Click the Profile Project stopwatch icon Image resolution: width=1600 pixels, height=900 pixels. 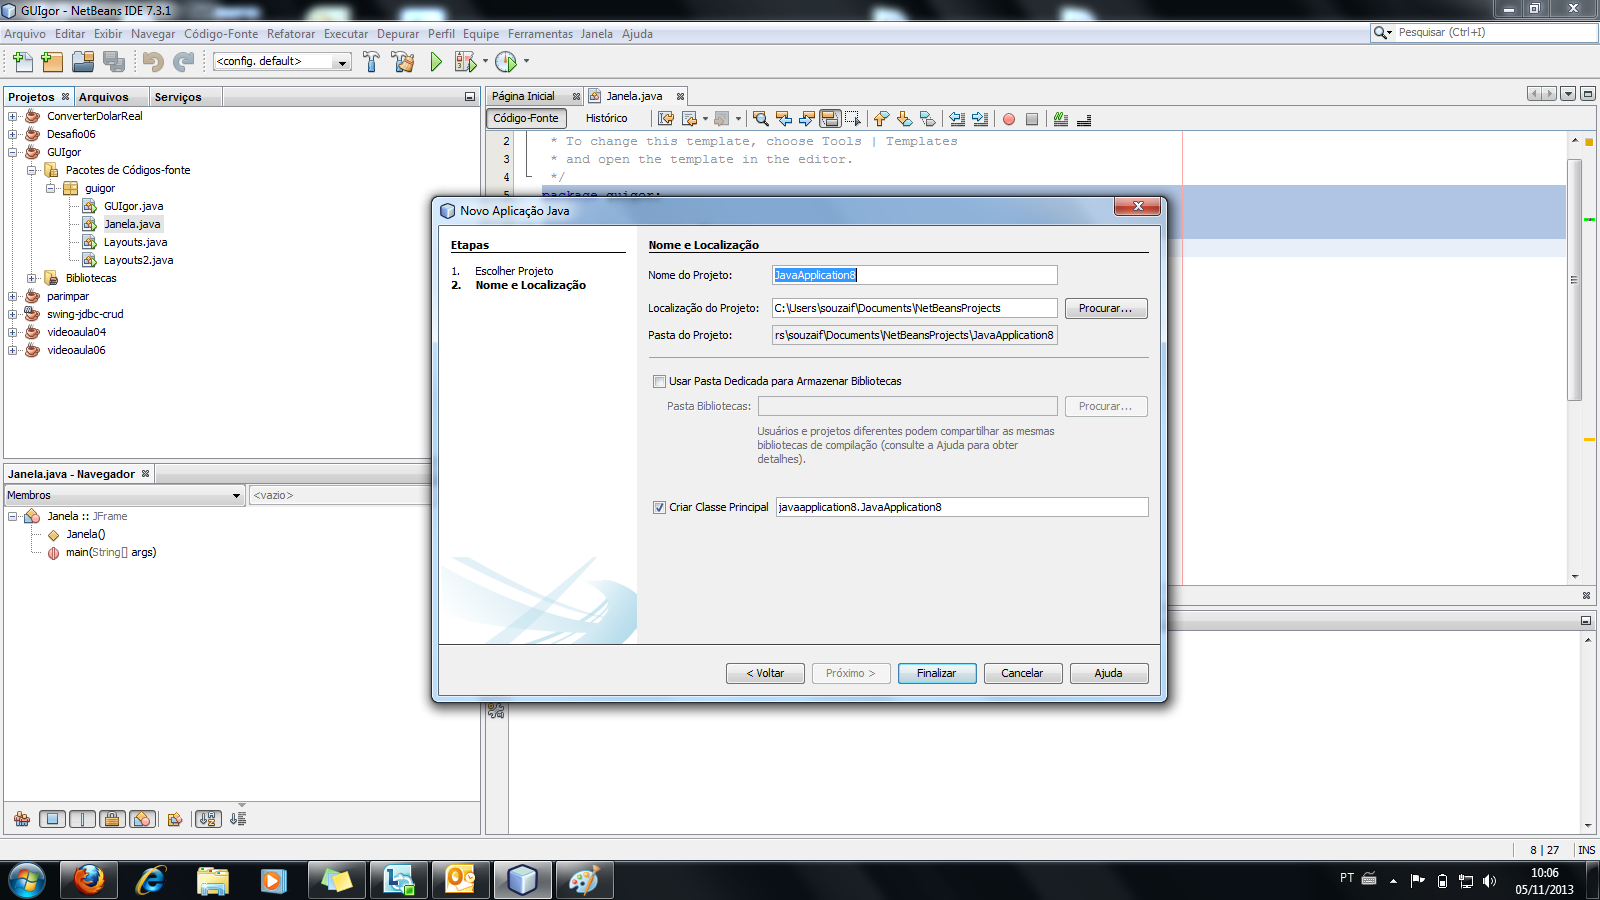505,61
